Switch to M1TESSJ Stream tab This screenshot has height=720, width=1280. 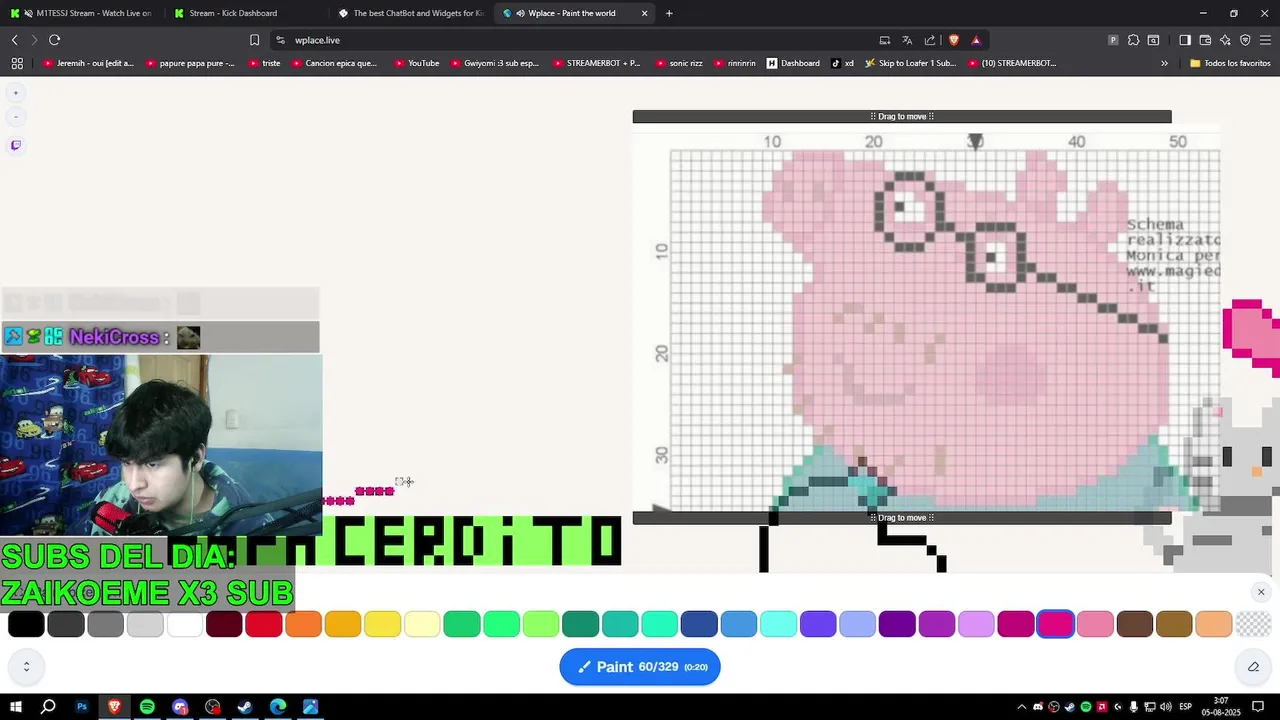(80, 13)
